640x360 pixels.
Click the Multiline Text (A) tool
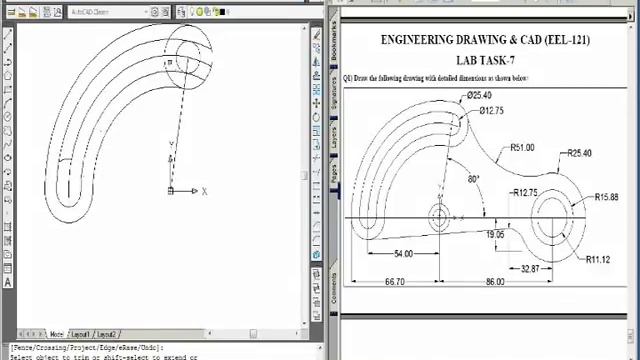[8, 282]
